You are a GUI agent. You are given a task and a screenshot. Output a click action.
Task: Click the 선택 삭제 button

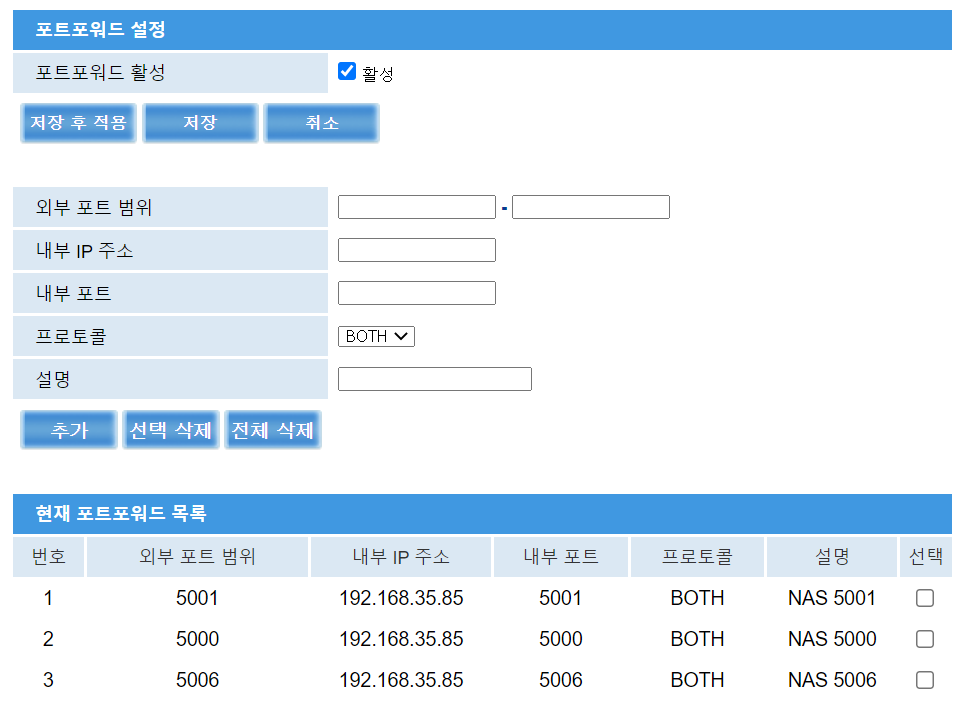(170, 430)
